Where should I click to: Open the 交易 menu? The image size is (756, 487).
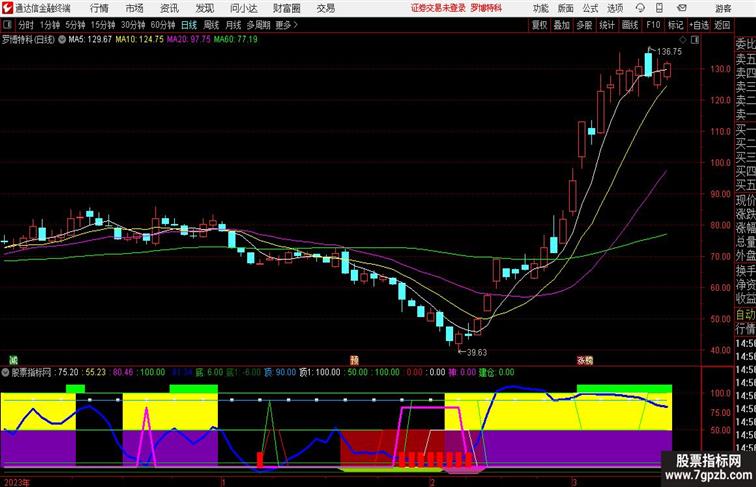point(325,8)
